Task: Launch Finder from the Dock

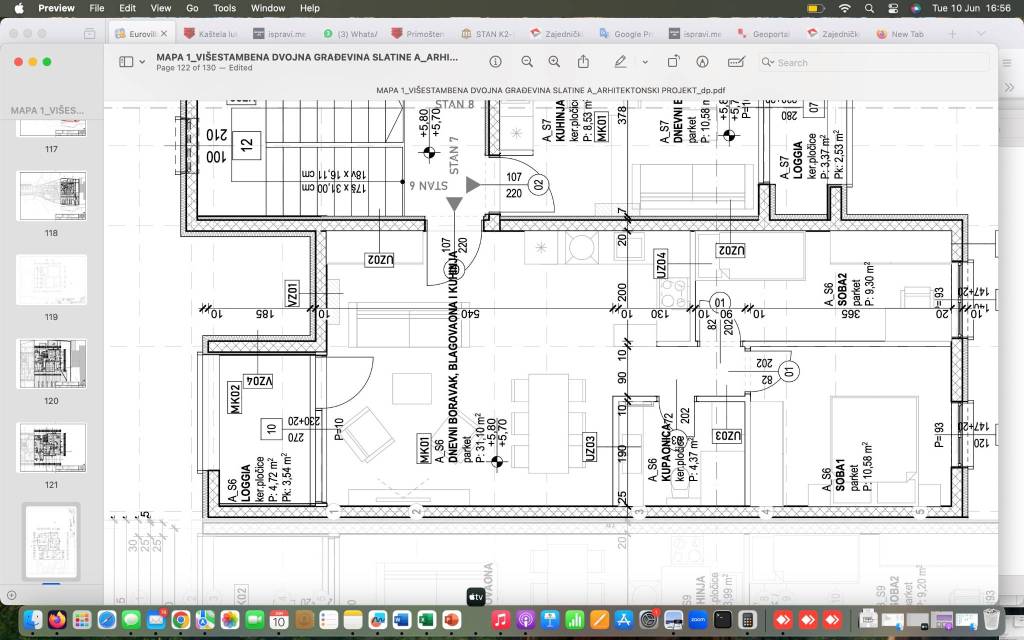Action: tap(33, 620)
